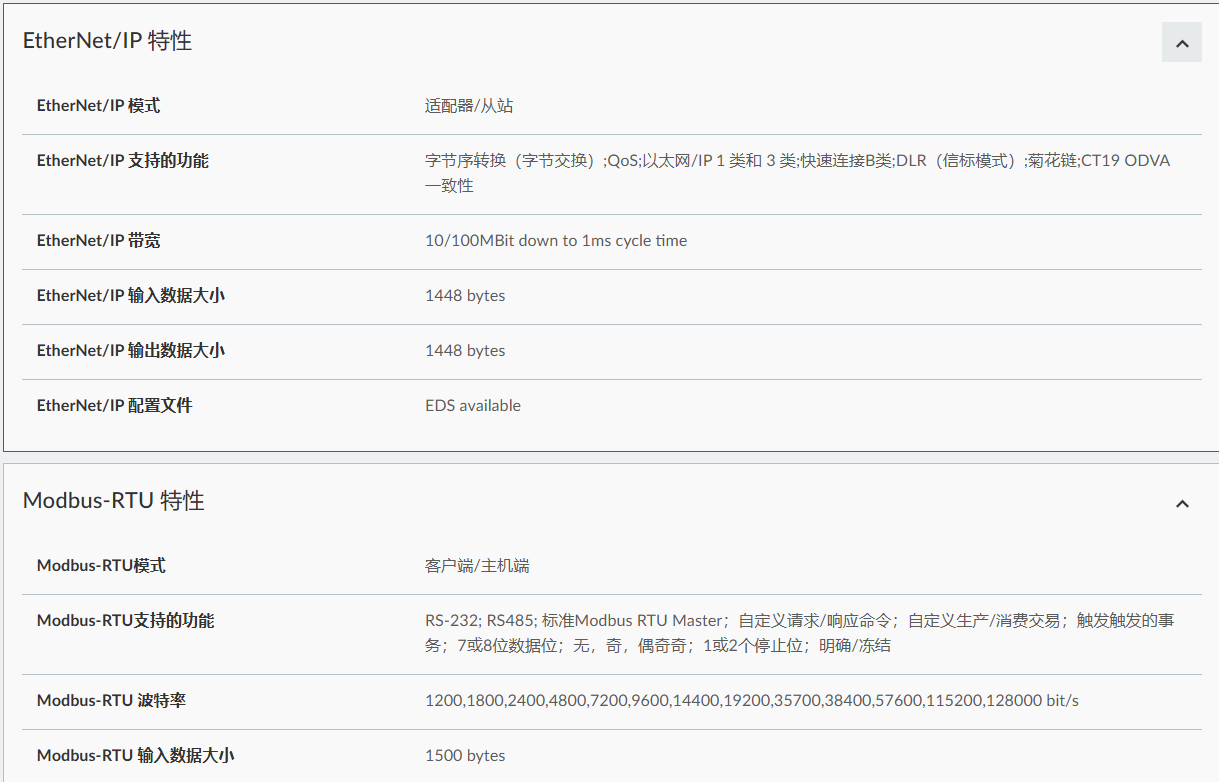This screenshot has height=782, width=1219.
Task: Select the Modbus-RTU 输入数据大小 label
Action: coord(135,756)
